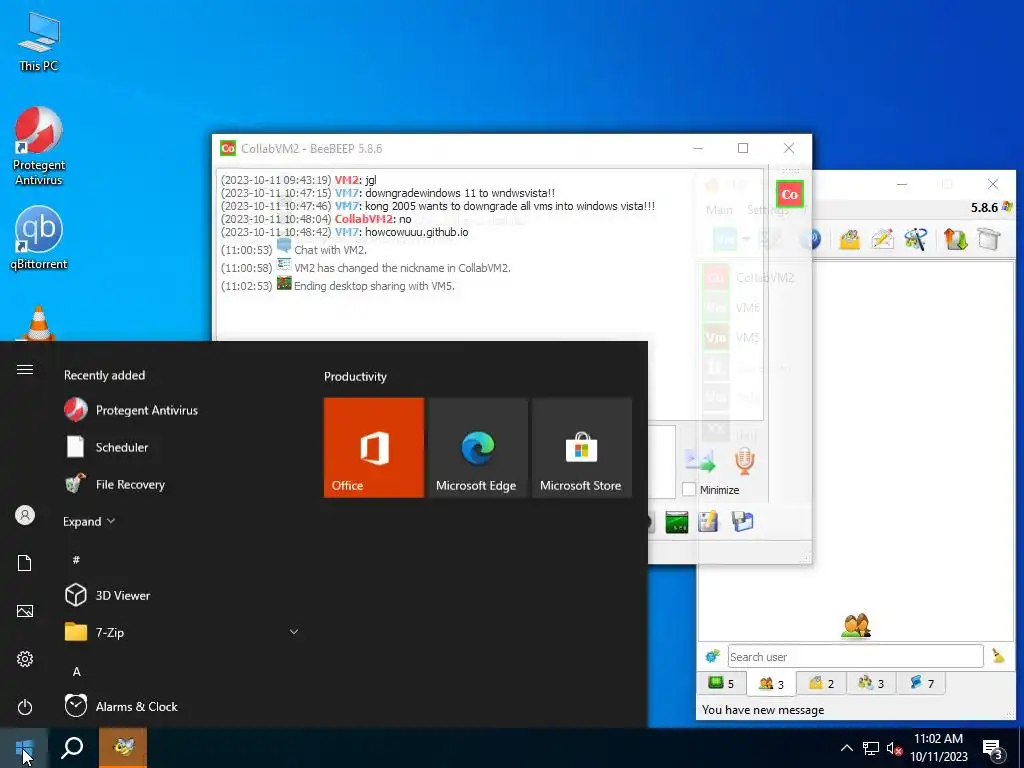Open the Office tile
Viewport: 1024px width, 768px height.
click(374, 448)
